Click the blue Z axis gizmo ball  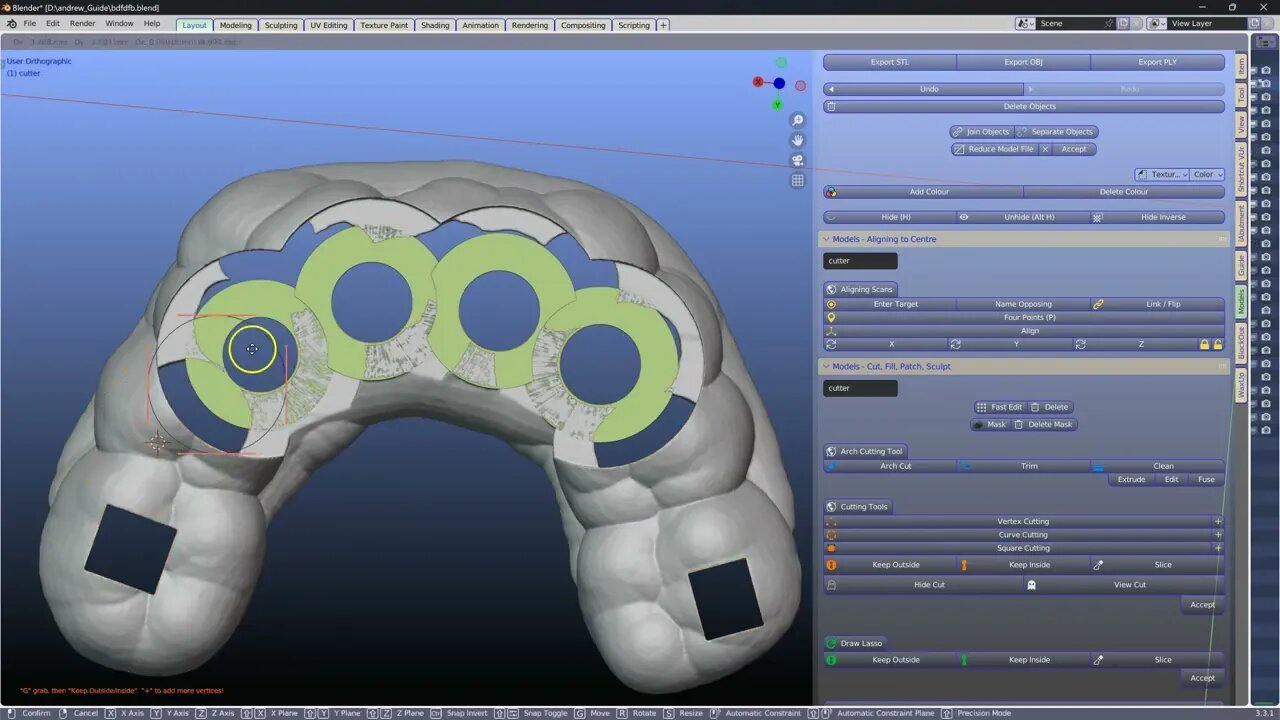point(779,83)
